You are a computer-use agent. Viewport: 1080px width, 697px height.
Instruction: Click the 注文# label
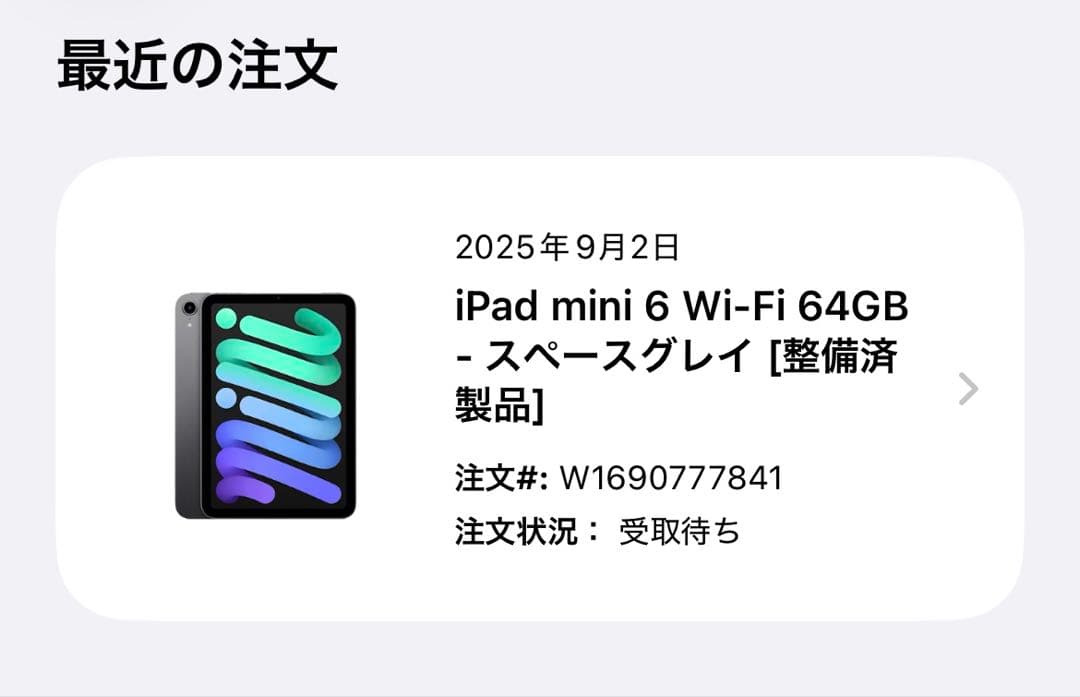tap(501, 478)
